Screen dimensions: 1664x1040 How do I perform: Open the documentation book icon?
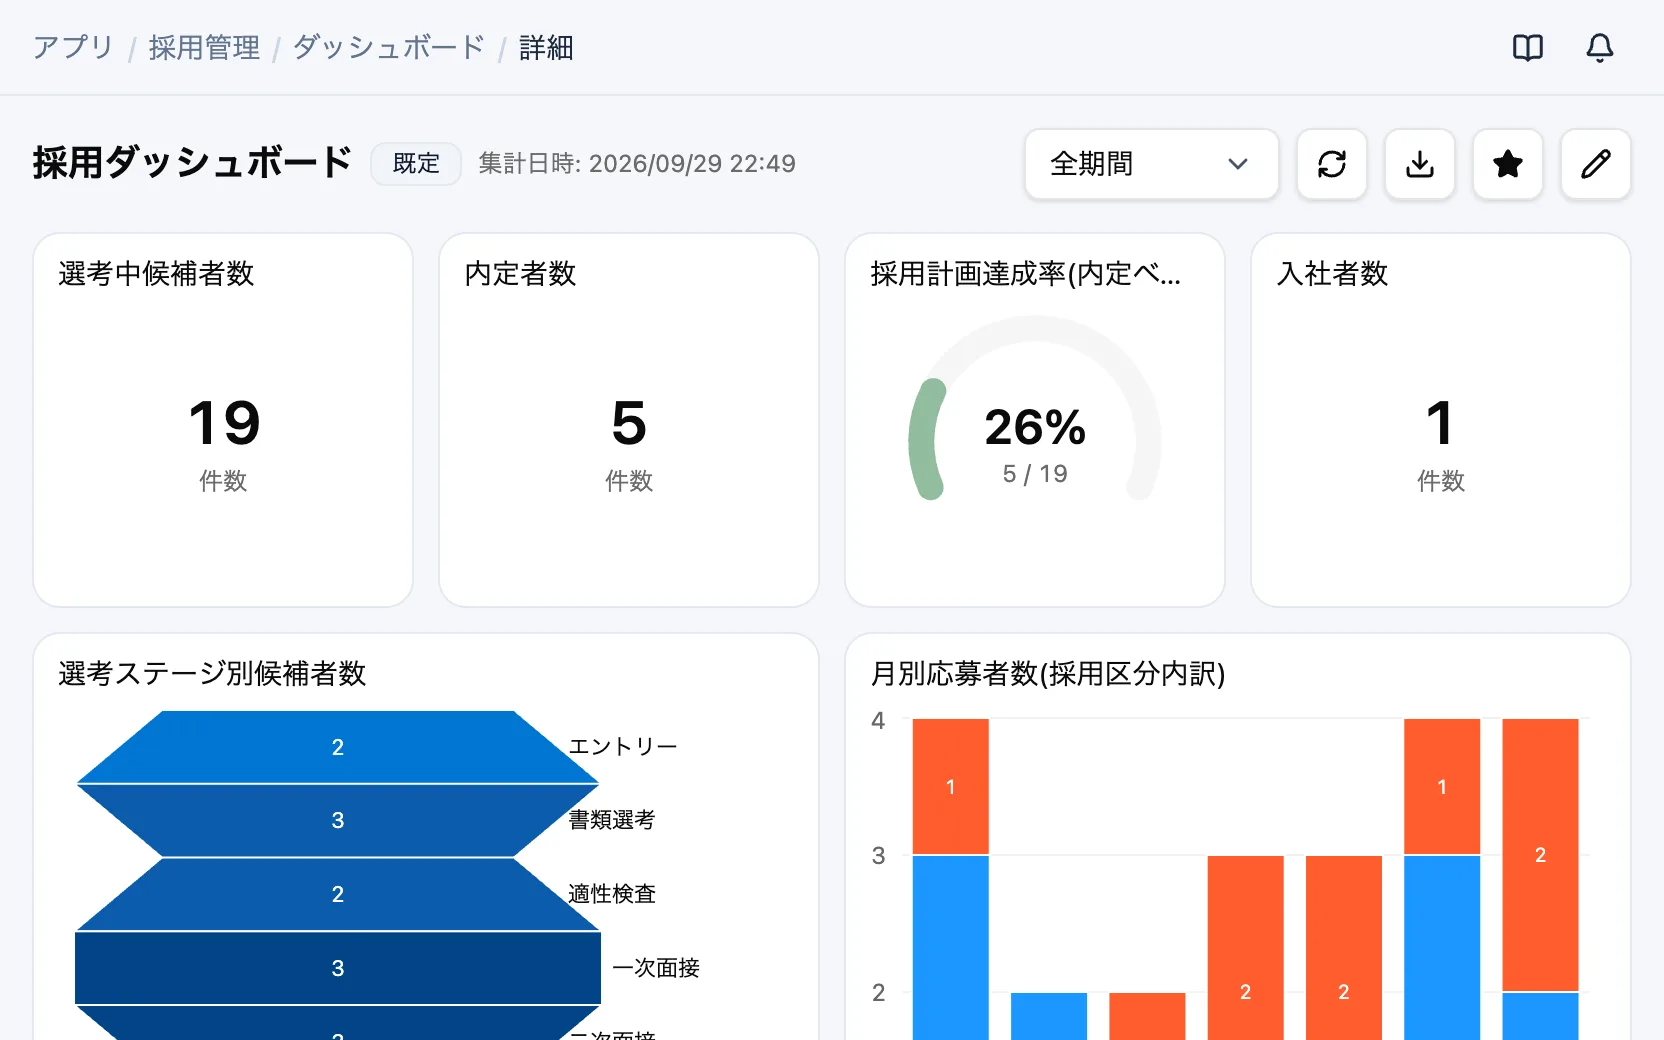[1528, 48]
